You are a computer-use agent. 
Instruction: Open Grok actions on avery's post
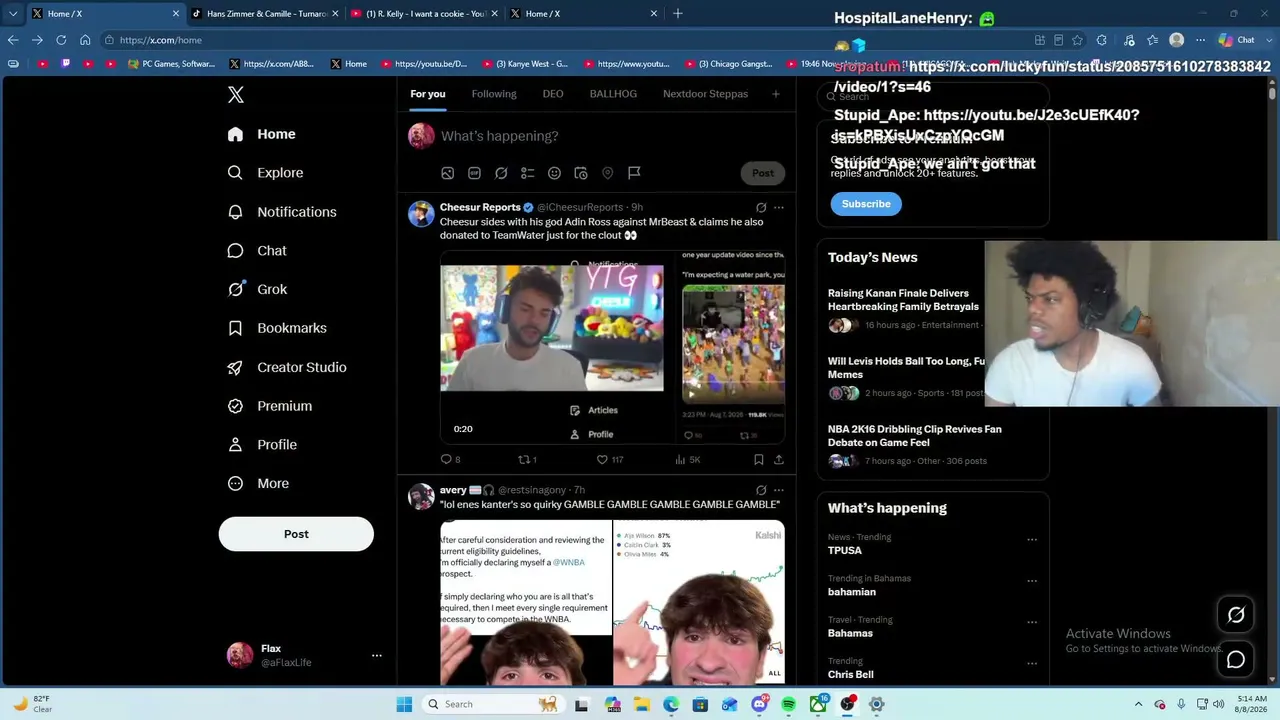pos(761,490)
